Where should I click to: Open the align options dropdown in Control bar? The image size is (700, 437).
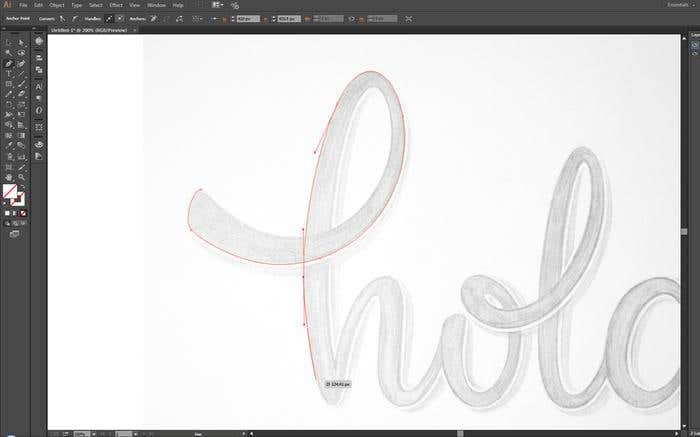coord(196,19)
